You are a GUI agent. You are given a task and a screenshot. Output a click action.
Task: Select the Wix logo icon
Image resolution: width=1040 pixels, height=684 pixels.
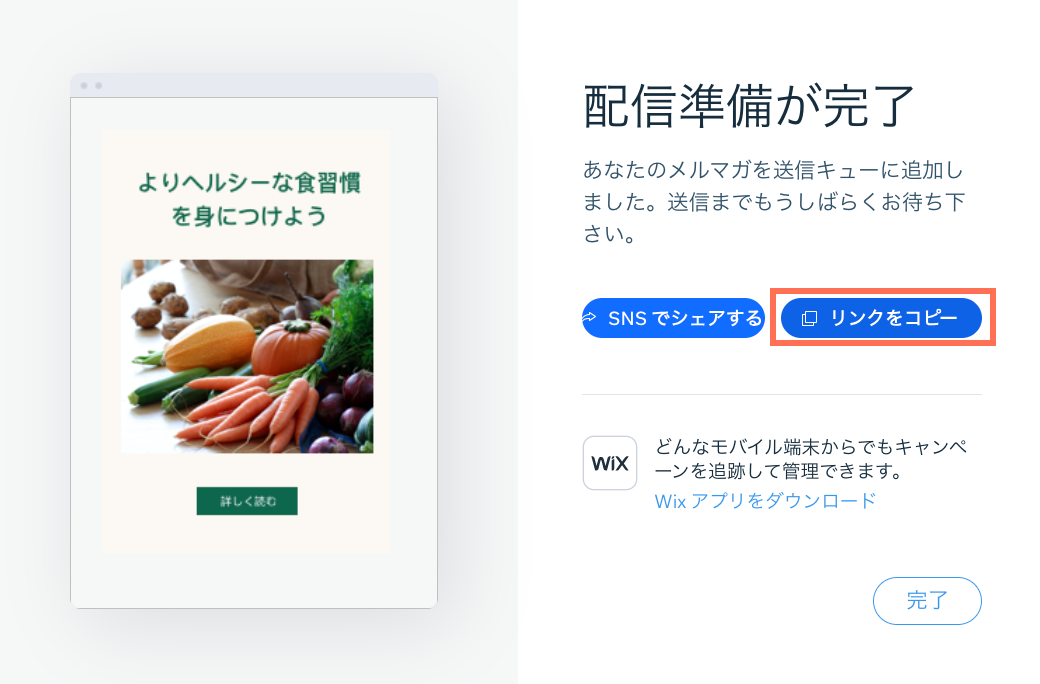point(610,463)
